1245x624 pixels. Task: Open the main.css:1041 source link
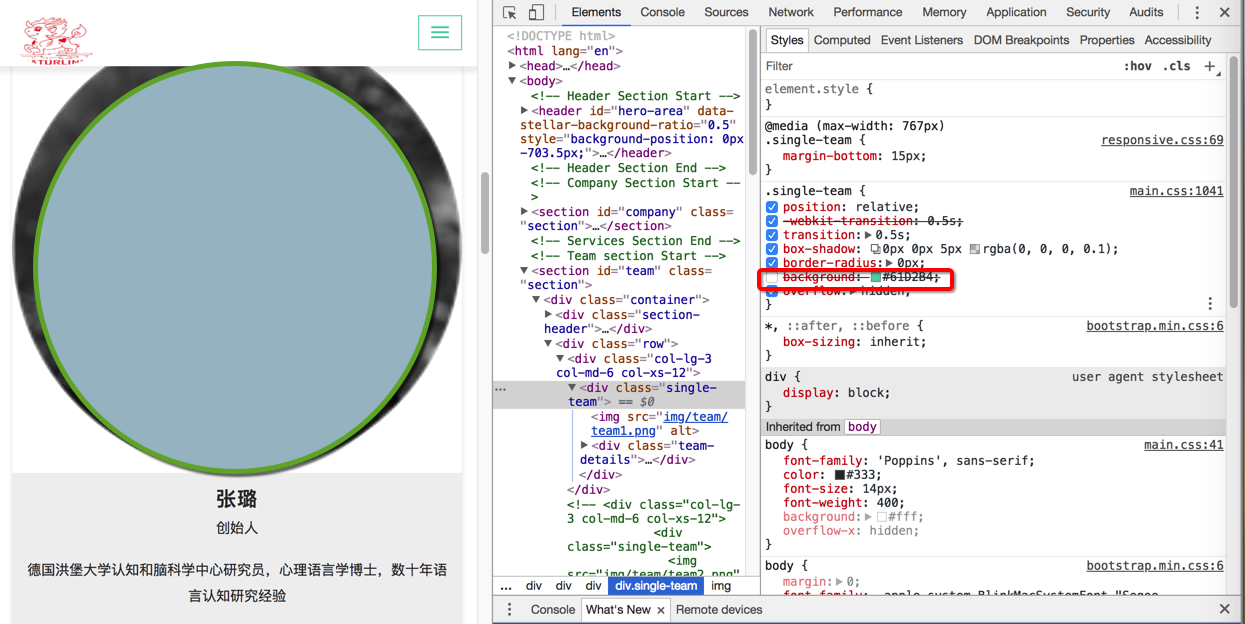tap(1176, 191)
